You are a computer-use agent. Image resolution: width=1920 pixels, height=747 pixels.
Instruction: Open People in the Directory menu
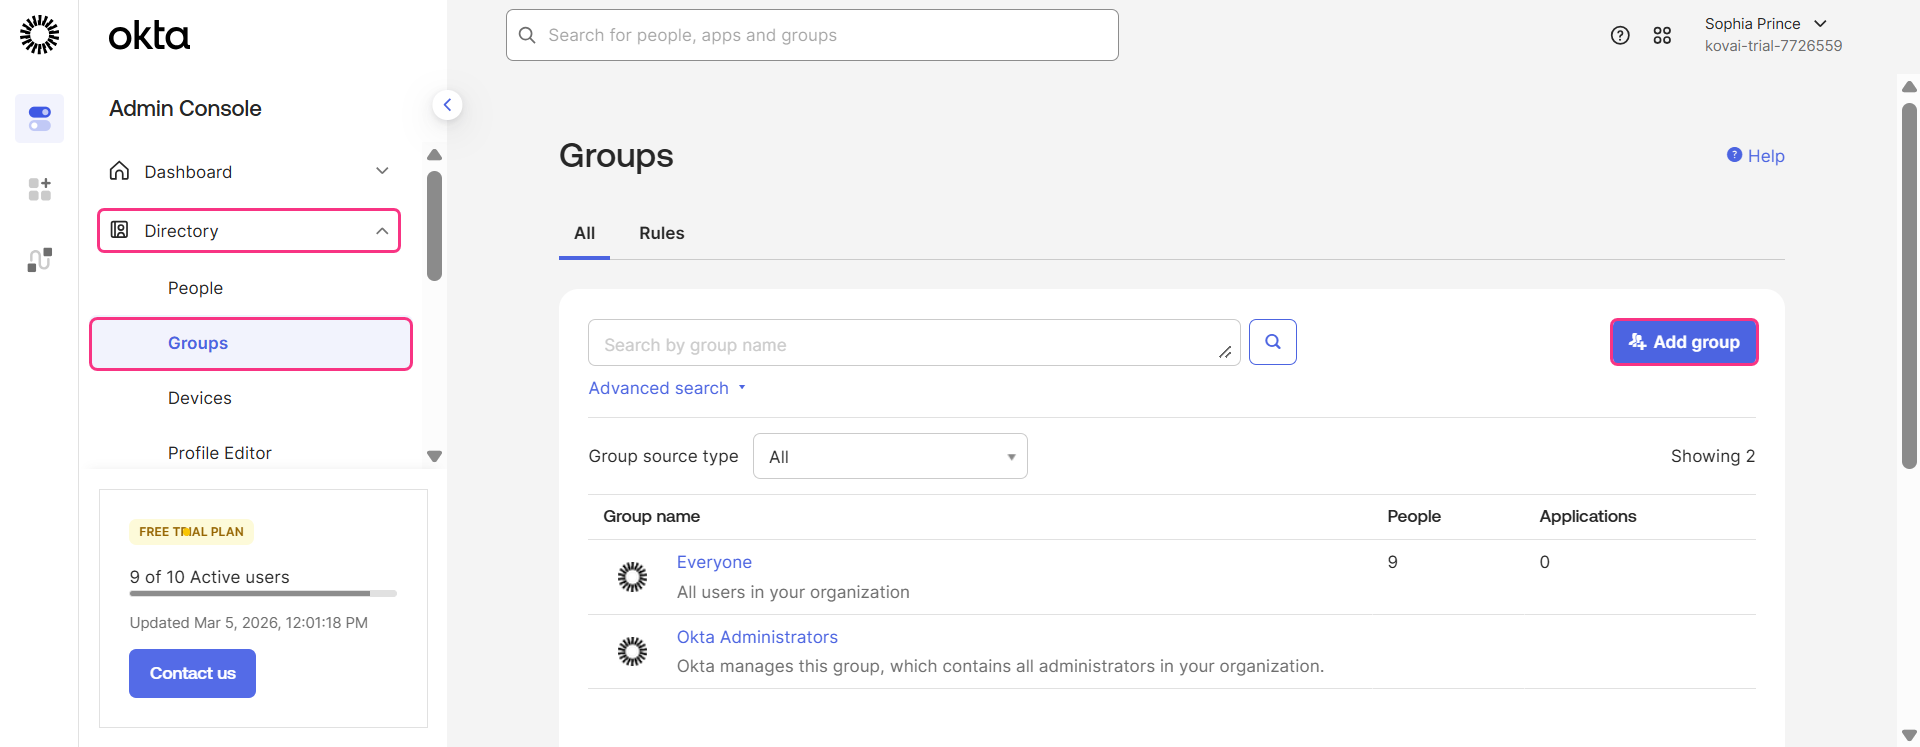(195, 288)
